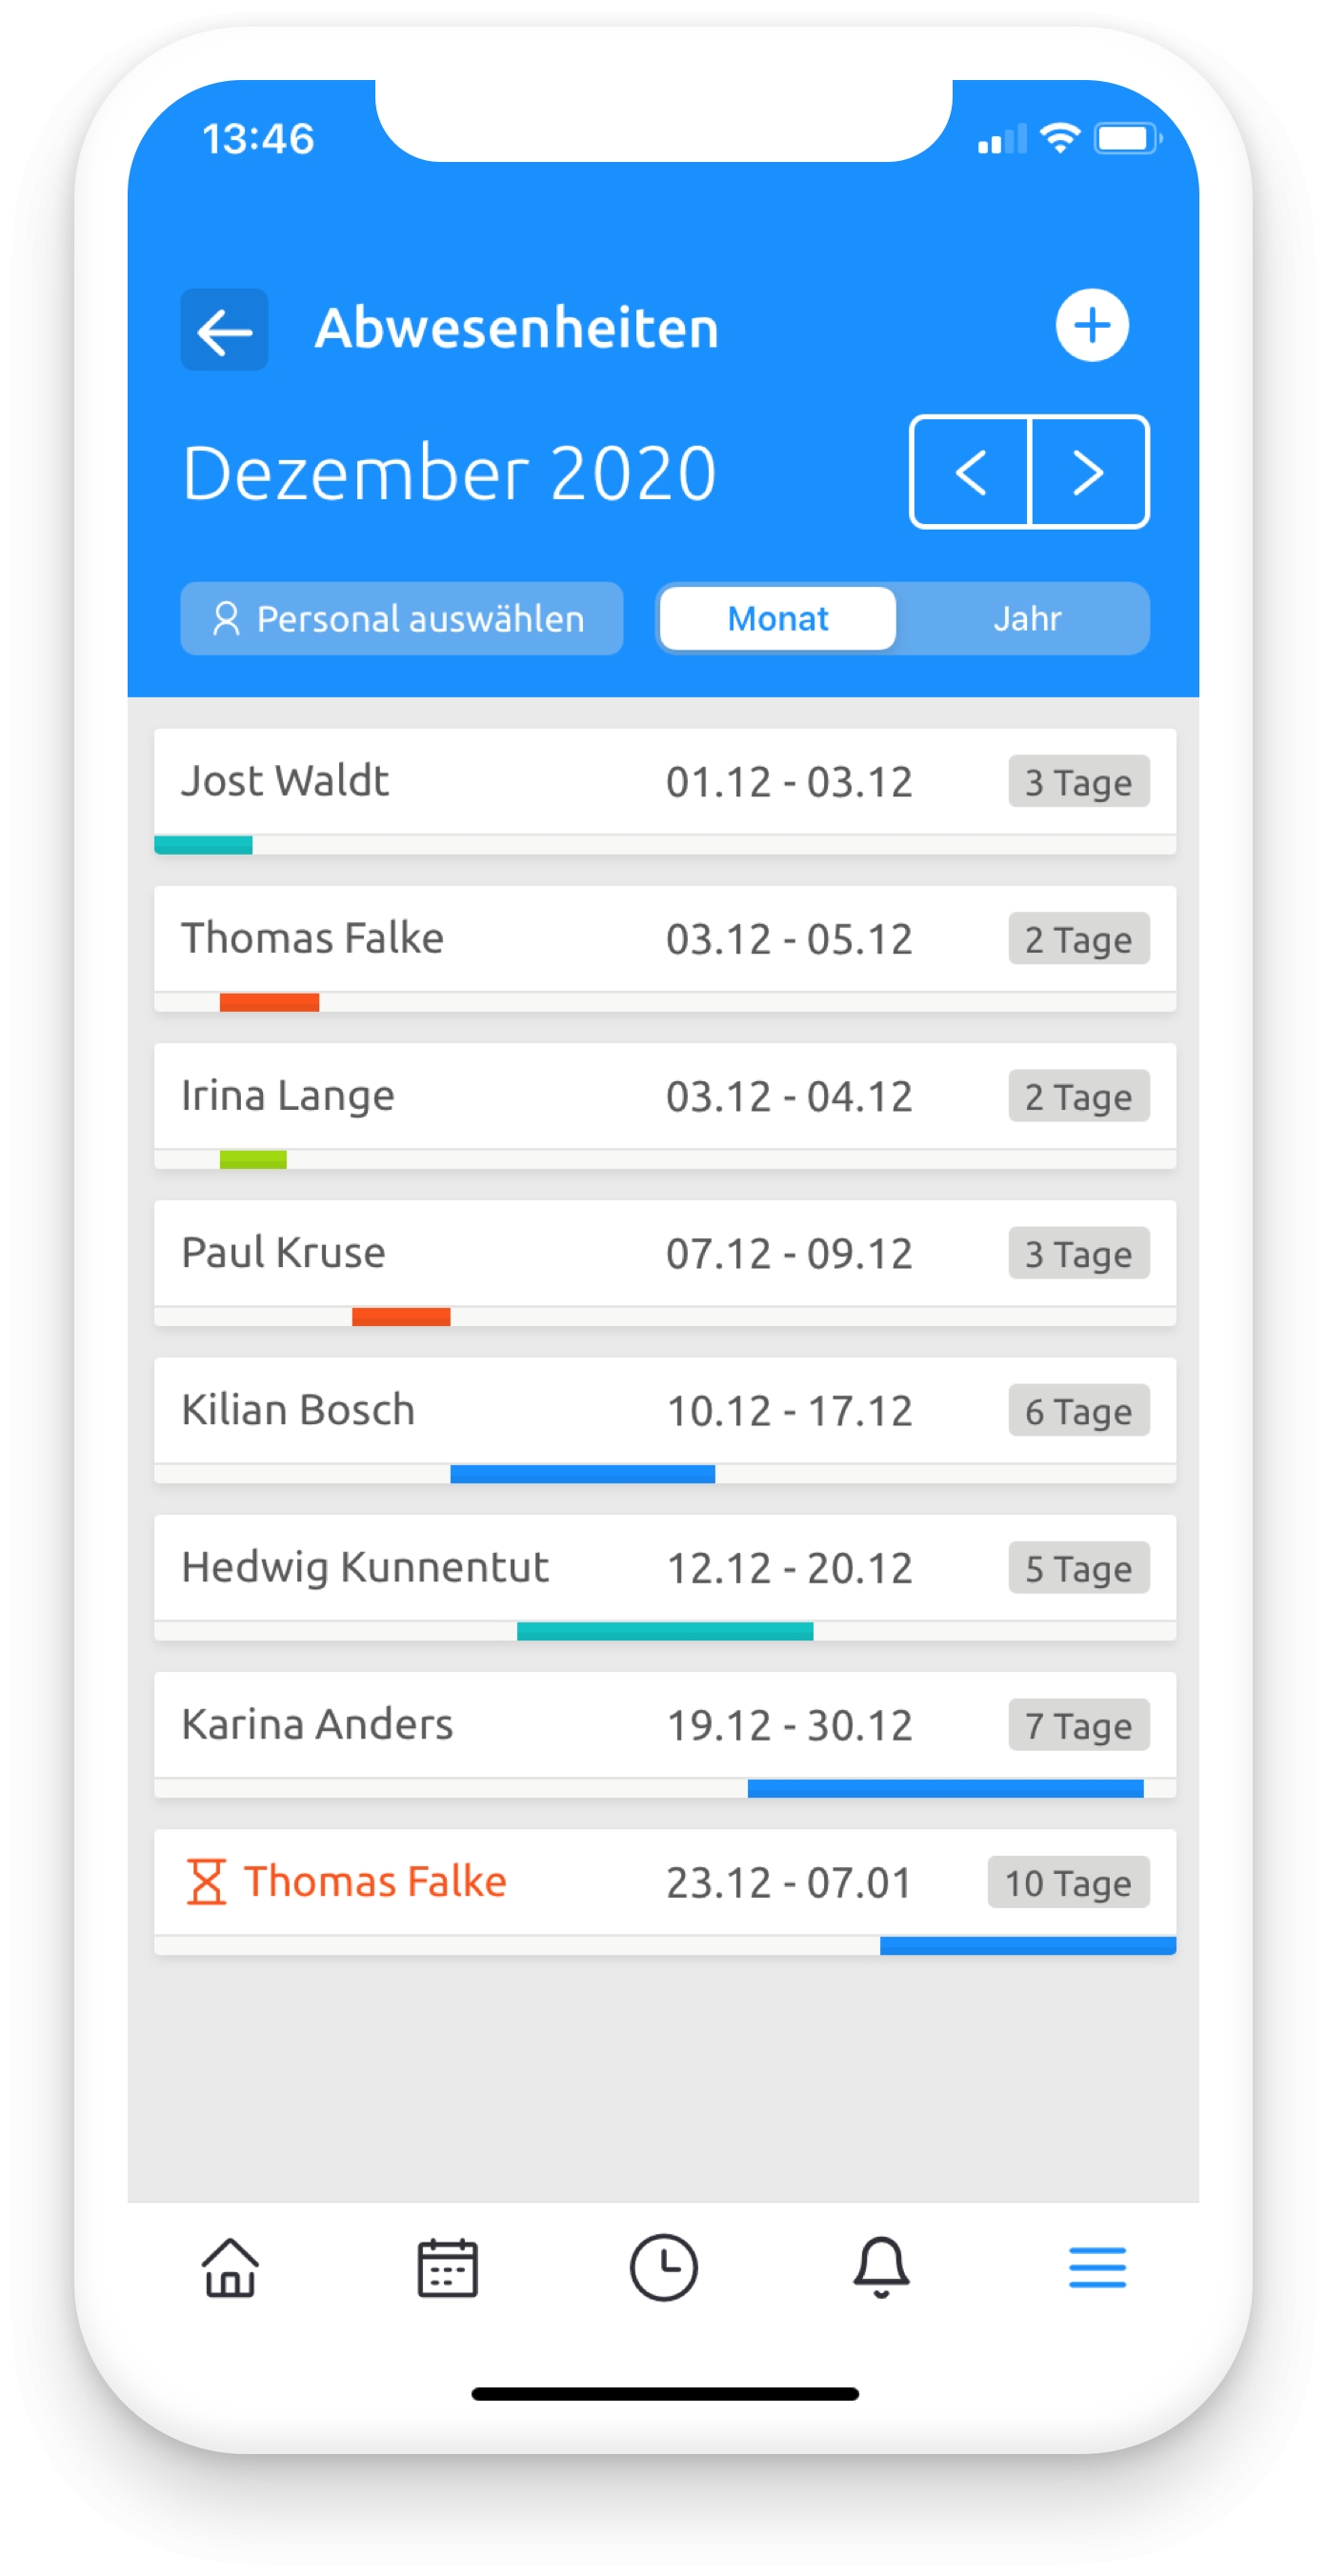Screen dimensions: 1327x2576
Task: Tap the back arrow button
Action: pos(224,330)
